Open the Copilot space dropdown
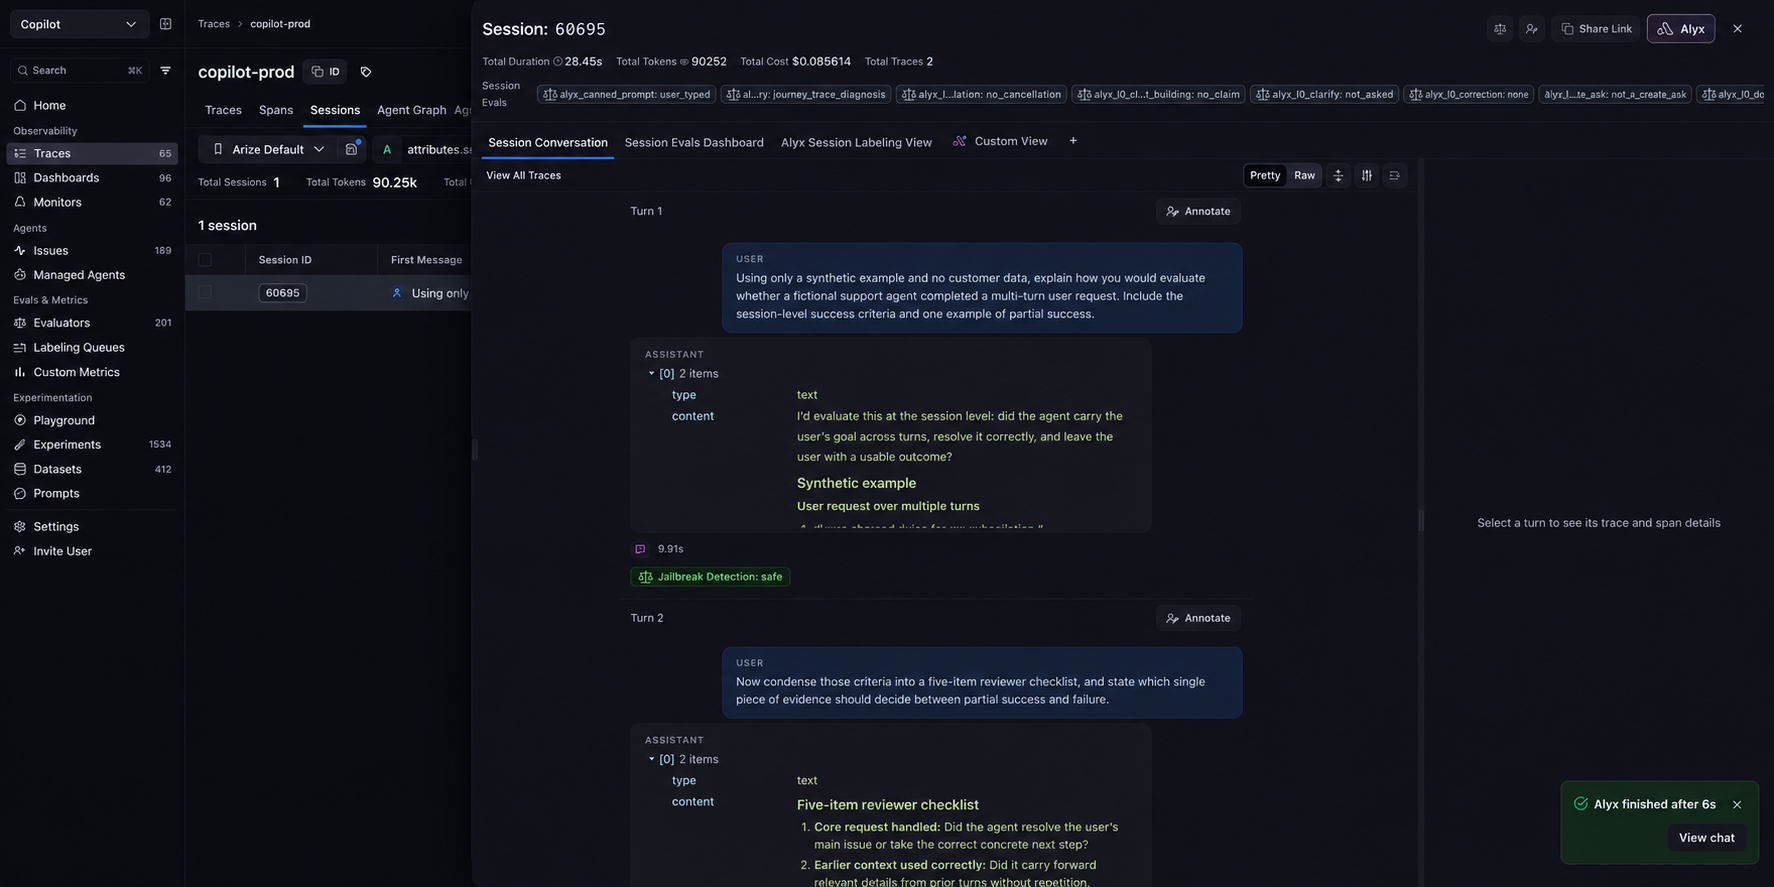This screenshot has height=887, width=1774. pos(79,24)
